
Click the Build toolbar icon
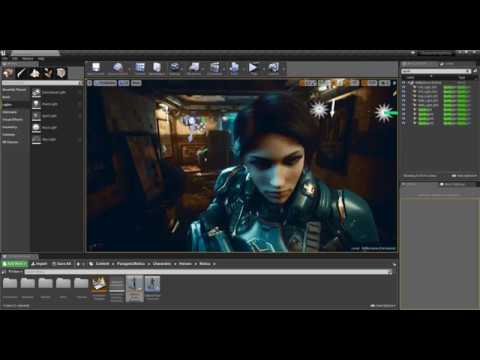point(234,69)
